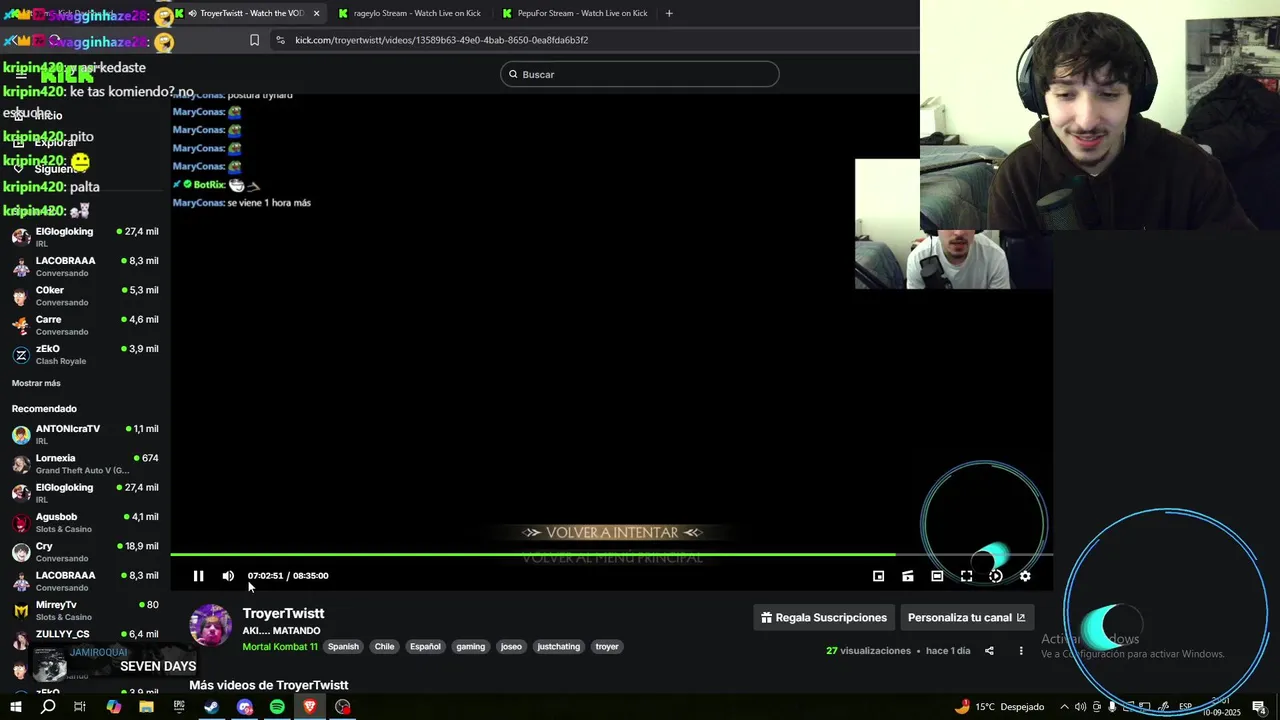Open Epic Games Launcher from taskbar

coord(179,707)
